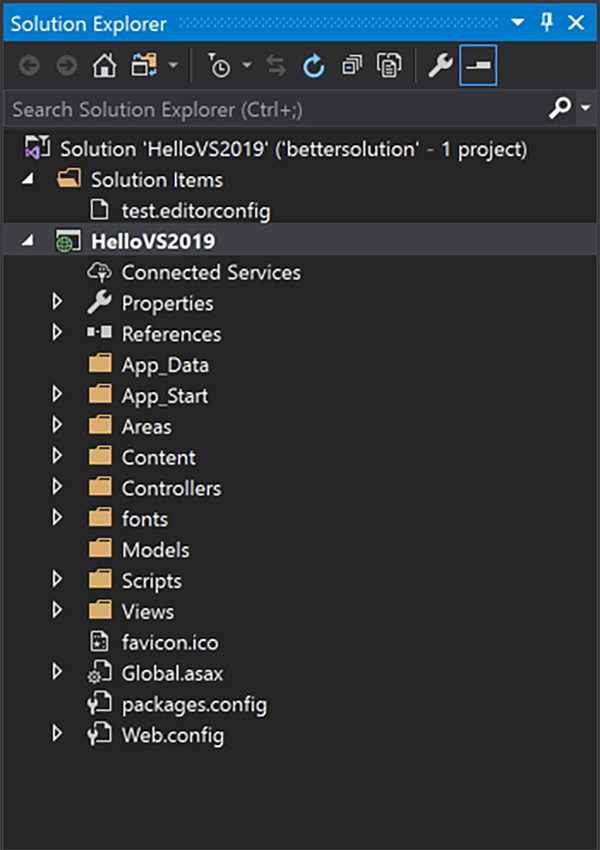Image resolution: width=600 pixels, height=850 pixels.
Task: Open the Solution Explorer window position dropdown
Action: click(x=517, y=22)
